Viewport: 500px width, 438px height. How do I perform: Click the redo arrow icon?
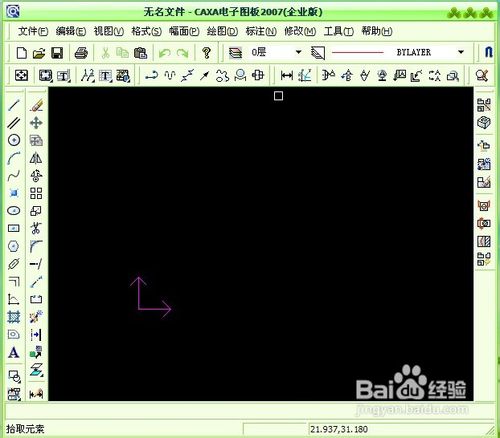pyautogui.click(x=182, y=53)
